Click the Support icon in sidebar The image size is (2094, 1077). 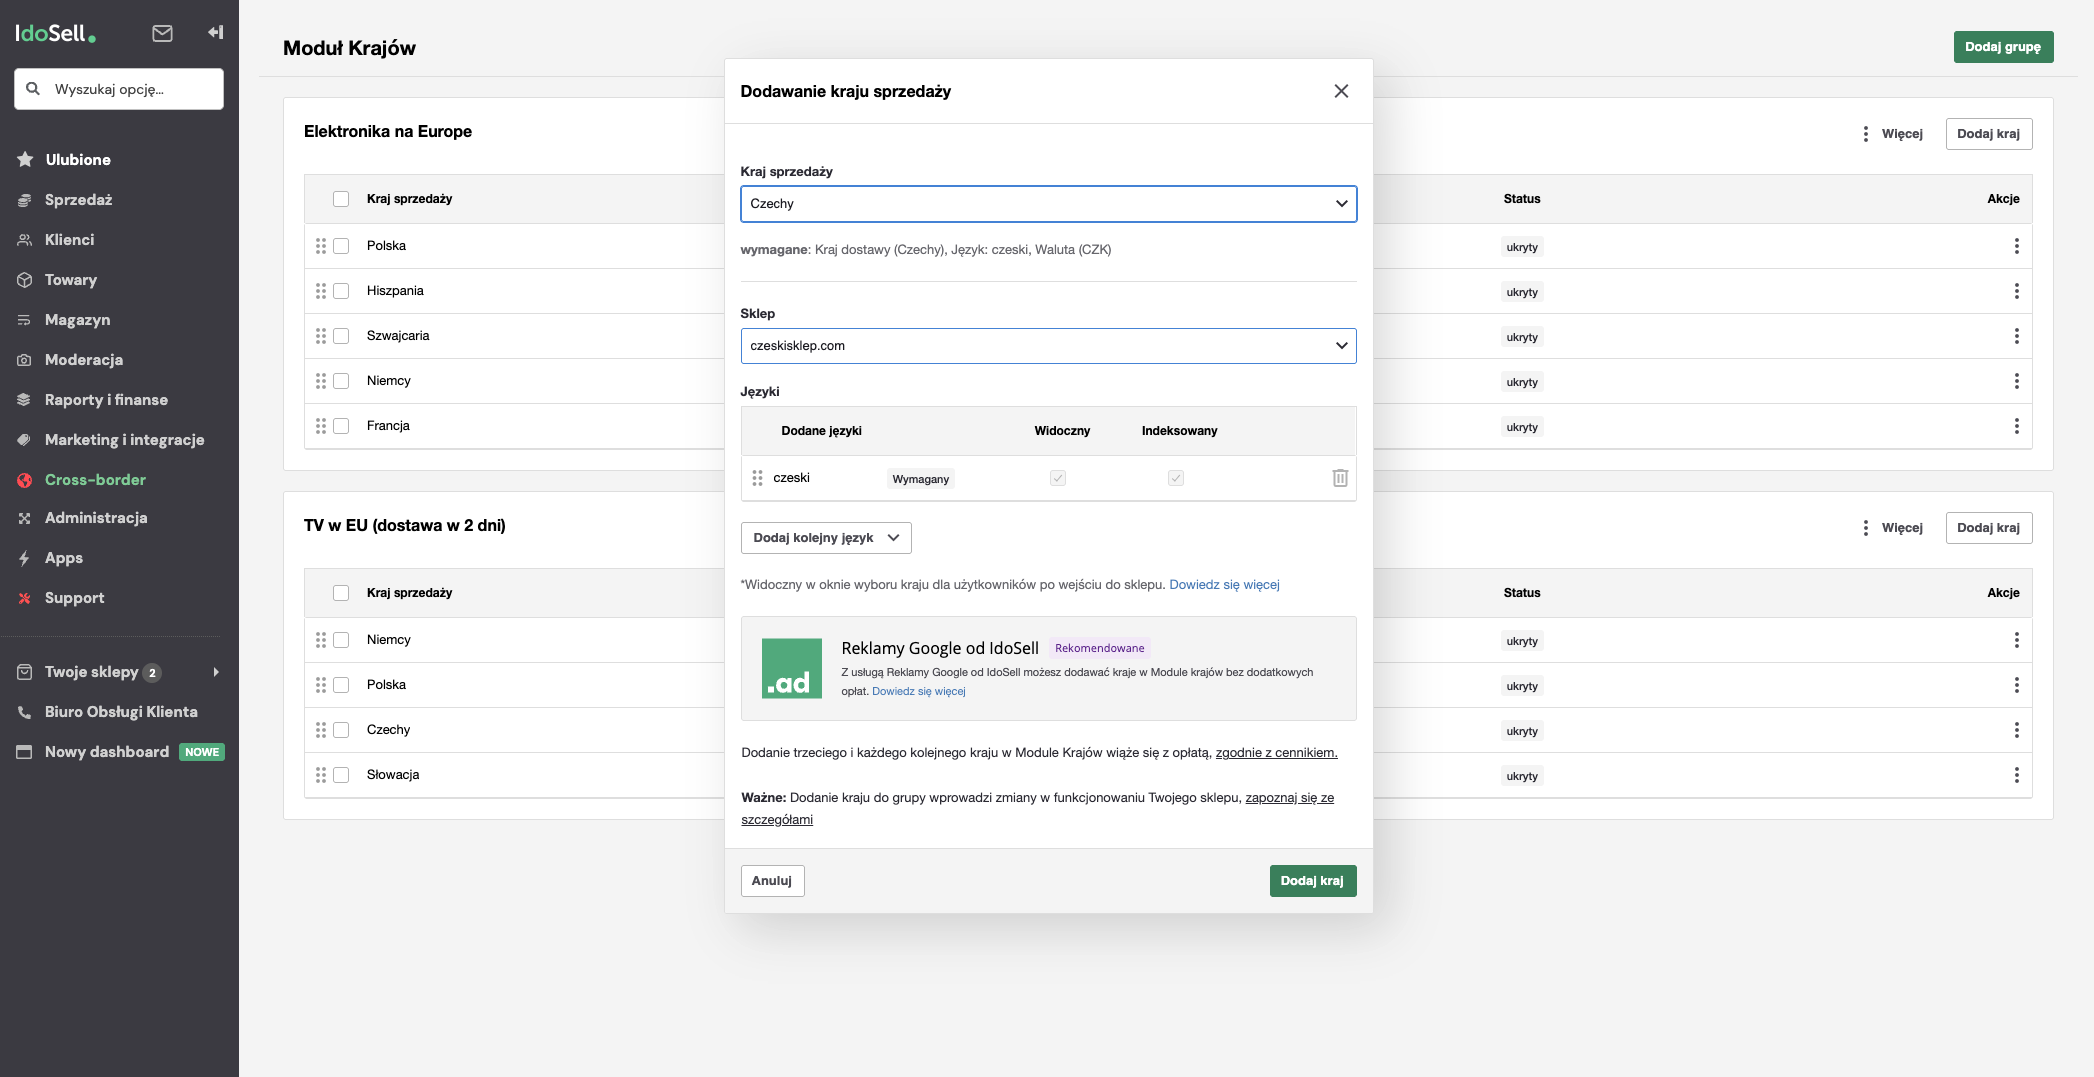point(25,598)
